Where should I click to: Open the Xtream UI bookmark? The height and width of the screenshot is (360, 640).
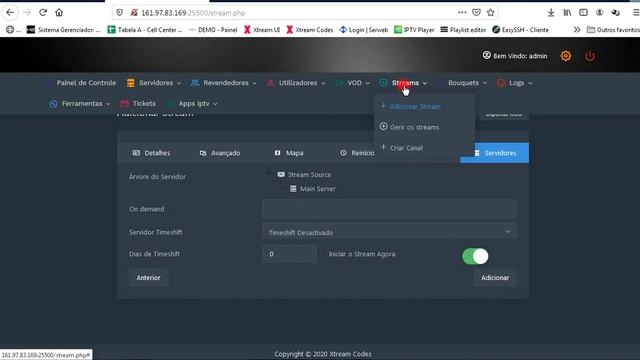[x=262, y=29]
